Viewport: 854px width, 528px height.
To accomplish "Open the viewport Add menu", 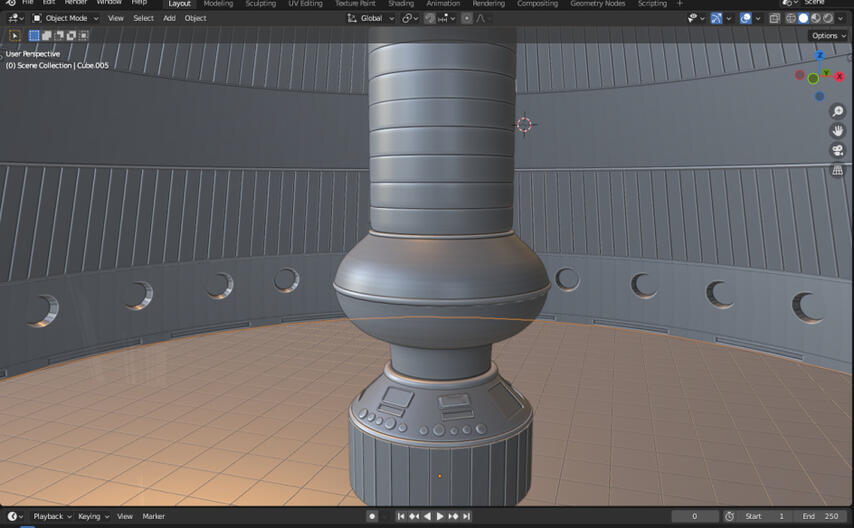I will tap(169, 19).
